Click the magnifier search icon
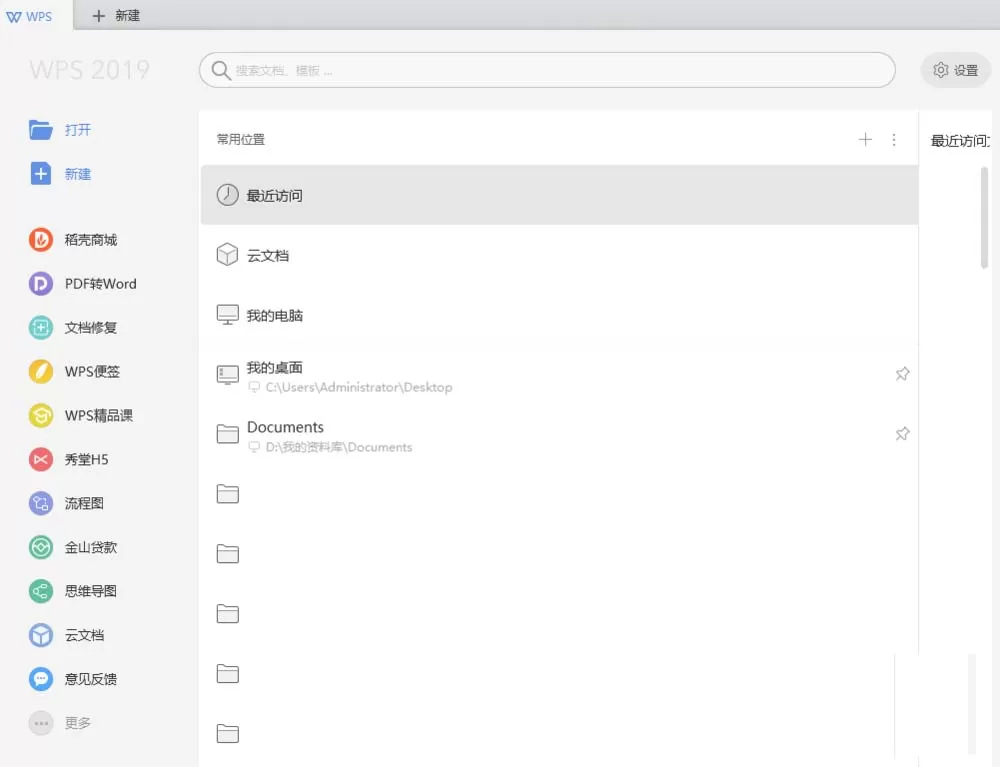 [221, 70]
